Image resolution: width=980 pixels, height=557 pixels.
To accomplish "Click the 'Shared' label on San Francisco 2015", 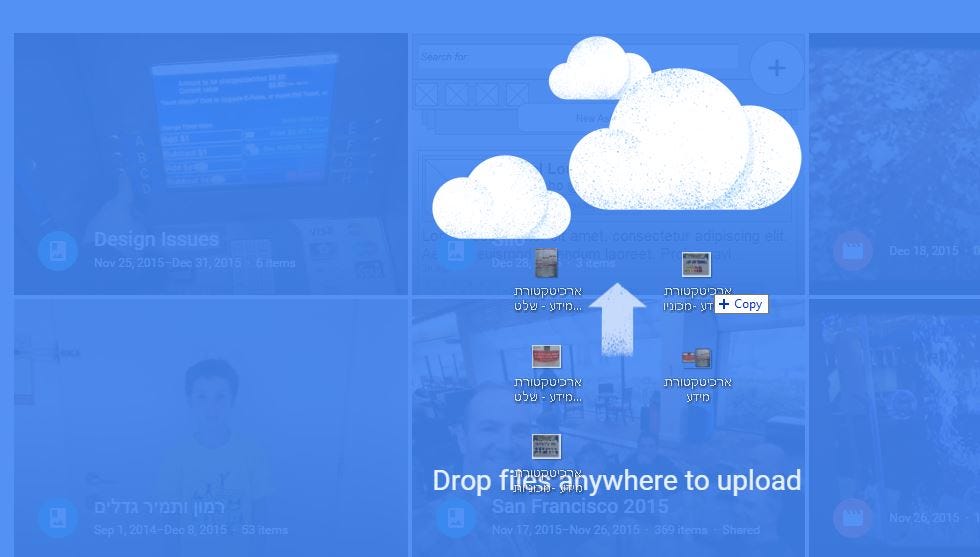I will pyautogui.click(x=741, y=529).
